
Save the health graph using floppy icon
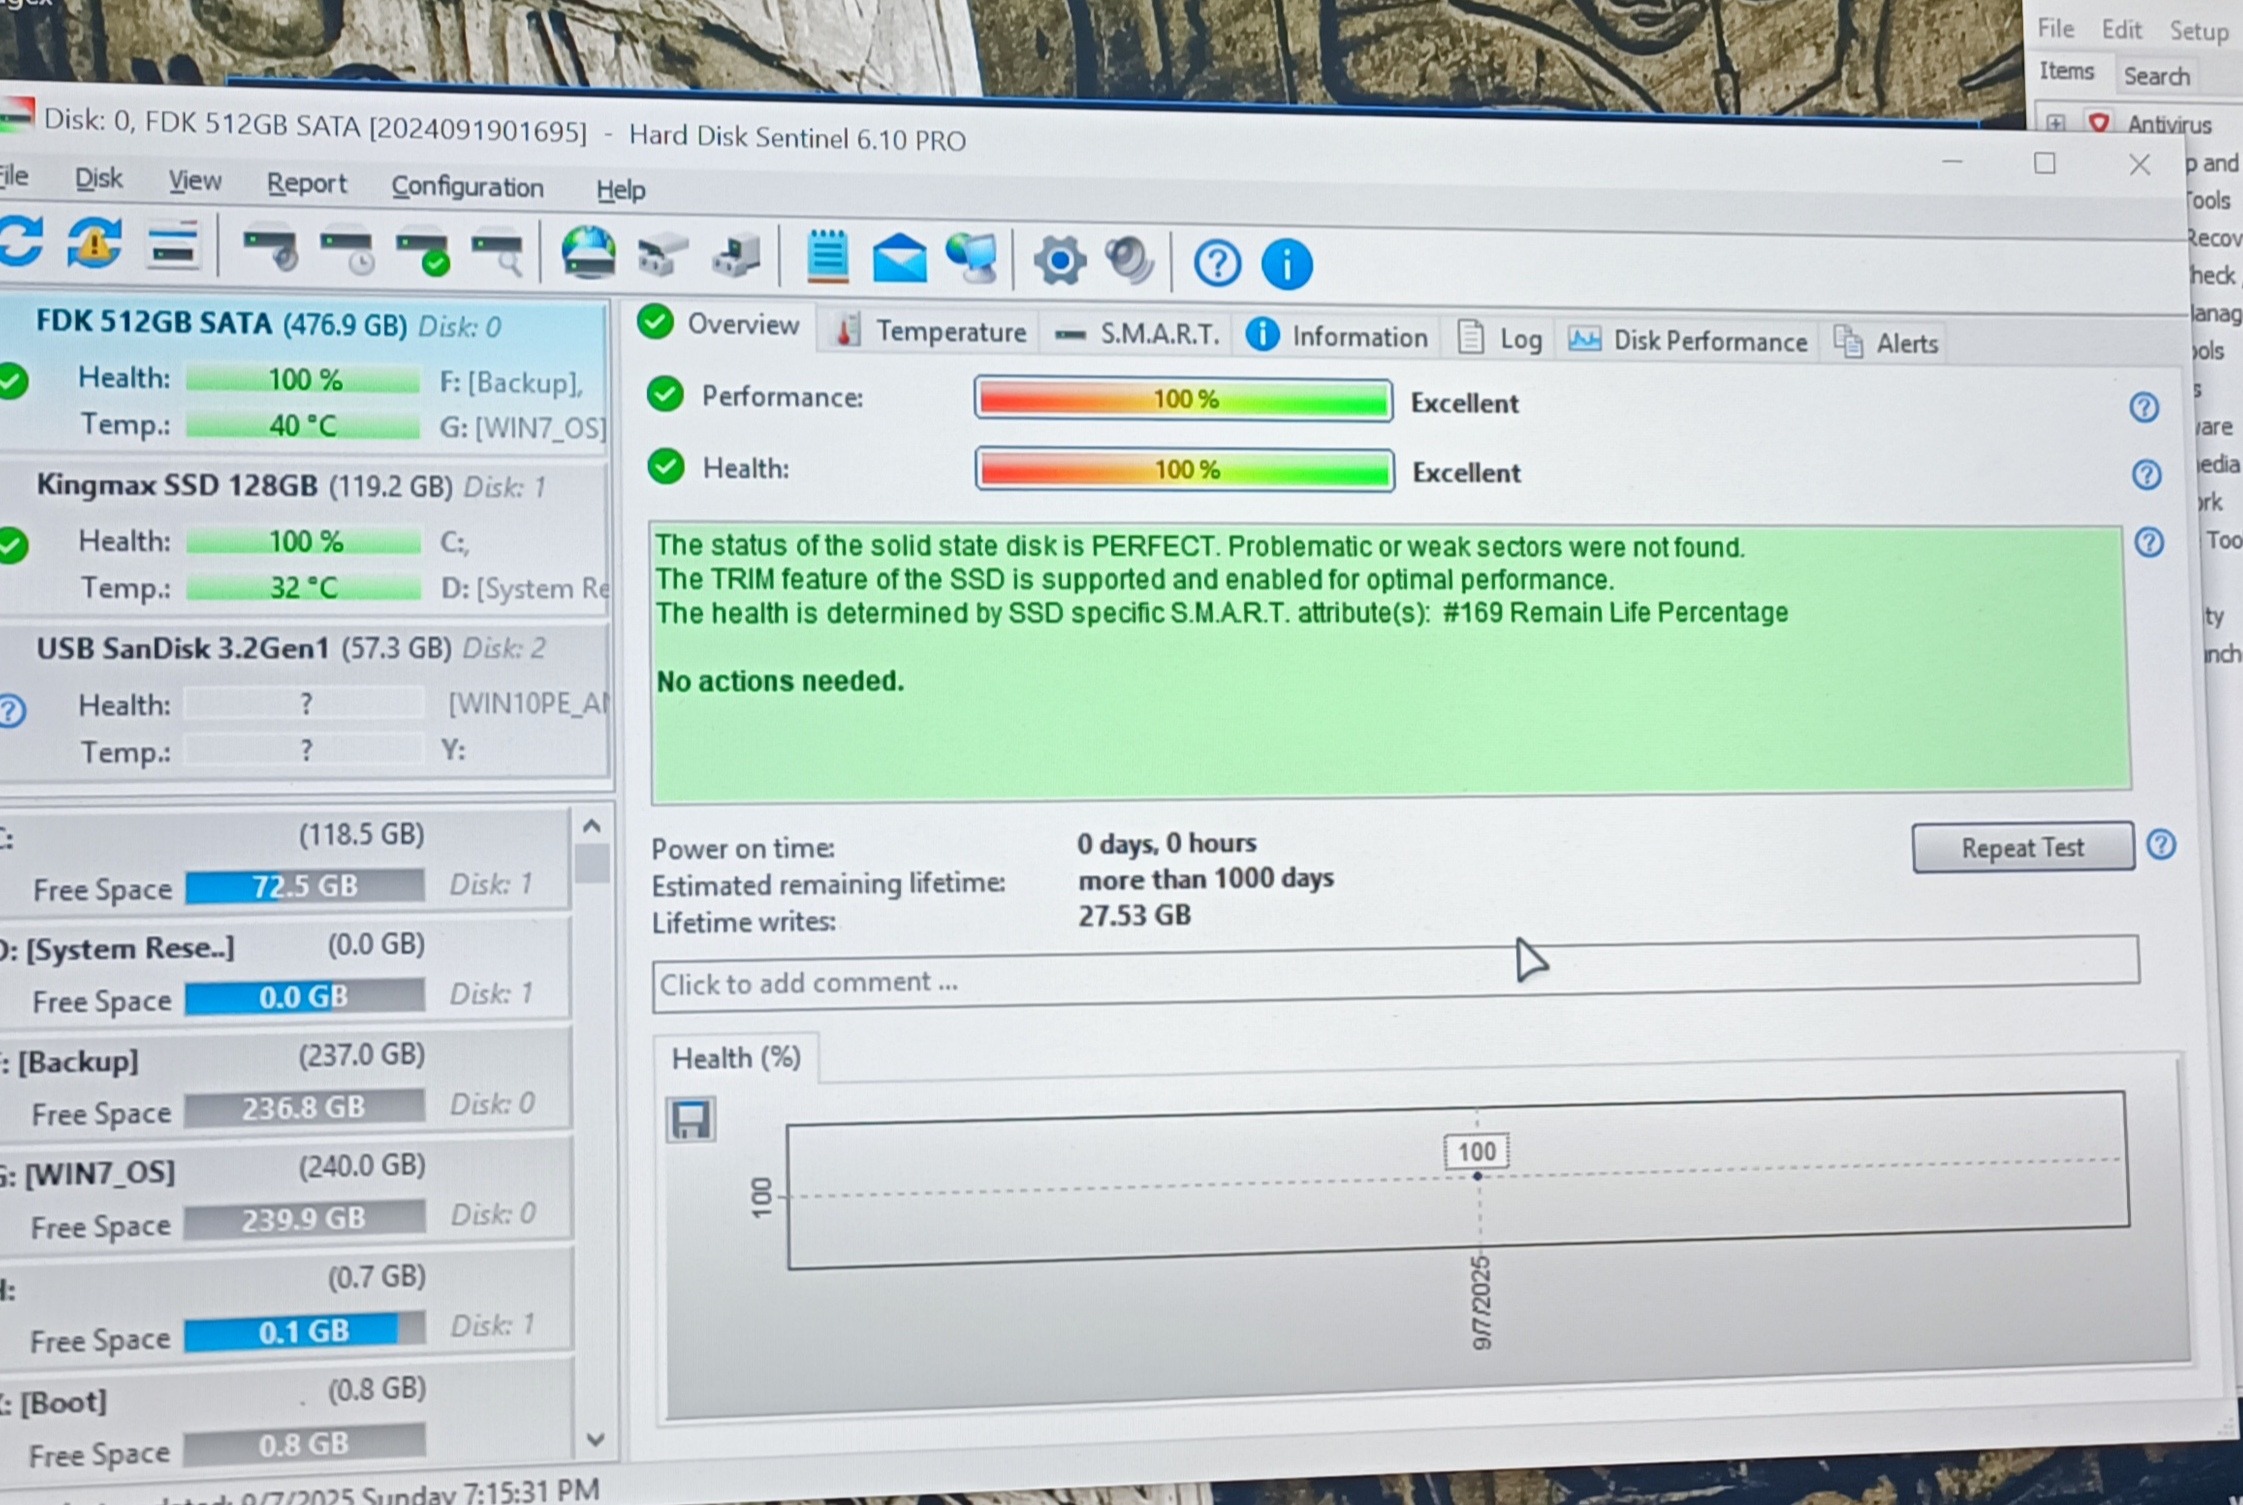(x=690, y=1119)
